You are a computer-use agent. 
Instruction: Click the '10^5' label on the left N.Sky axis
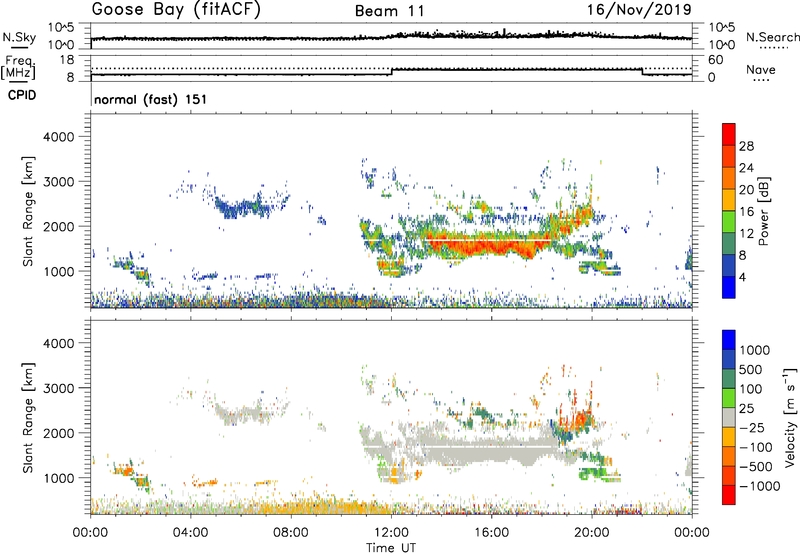coord(60,28)
